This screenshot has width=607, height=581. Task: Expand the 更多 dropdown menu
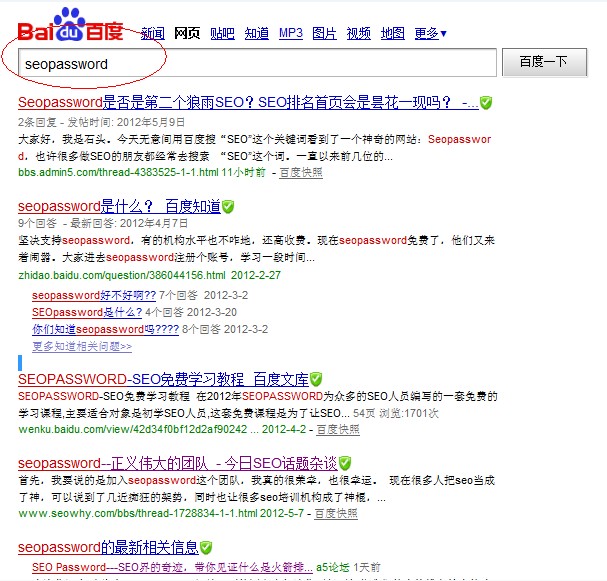(430, 33)
